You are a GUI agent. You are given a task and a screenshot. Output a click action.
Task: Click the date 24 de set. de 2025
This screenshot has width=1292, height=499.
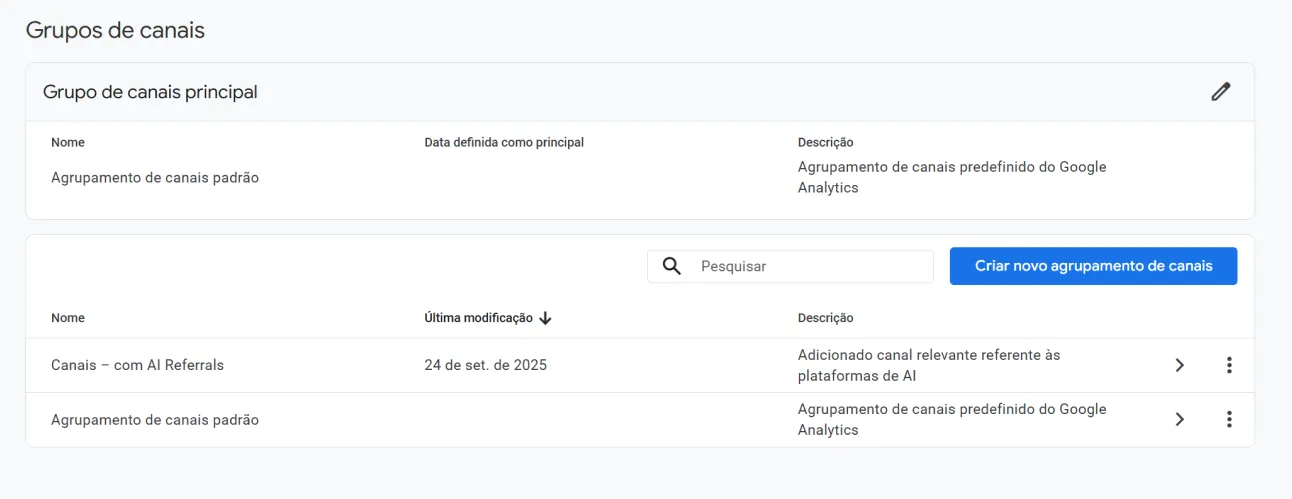click(485, 365)
